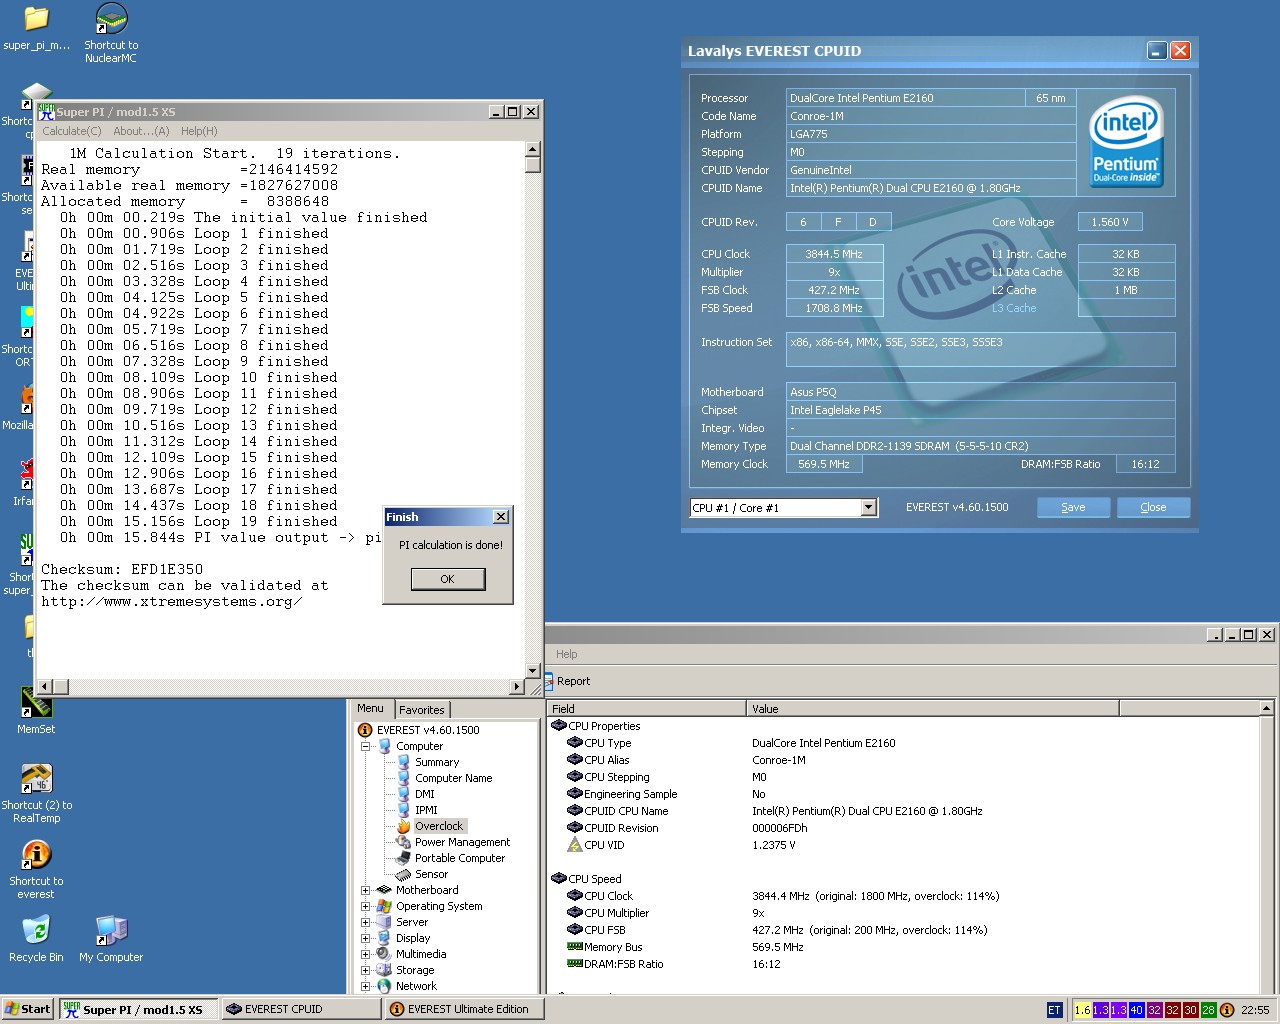Expand the Server tree node

(x=366, y=922)
